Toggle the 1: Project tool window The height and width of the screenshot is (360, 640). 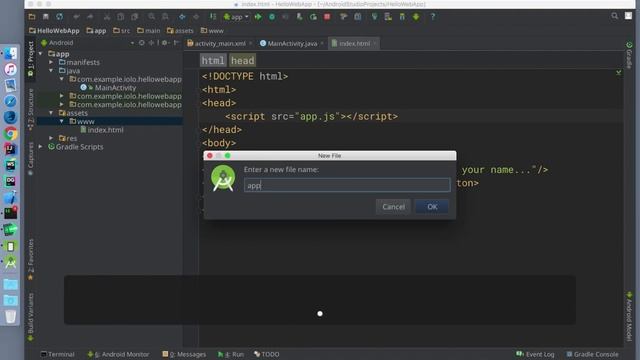(x=31, y=58)
